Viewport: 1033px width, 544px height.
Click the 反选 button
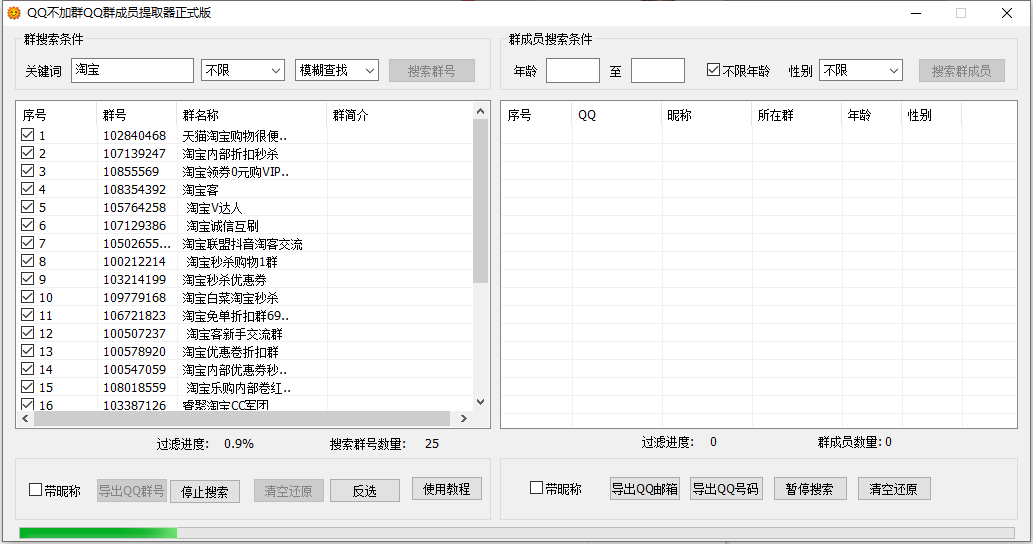pos(364,491)
